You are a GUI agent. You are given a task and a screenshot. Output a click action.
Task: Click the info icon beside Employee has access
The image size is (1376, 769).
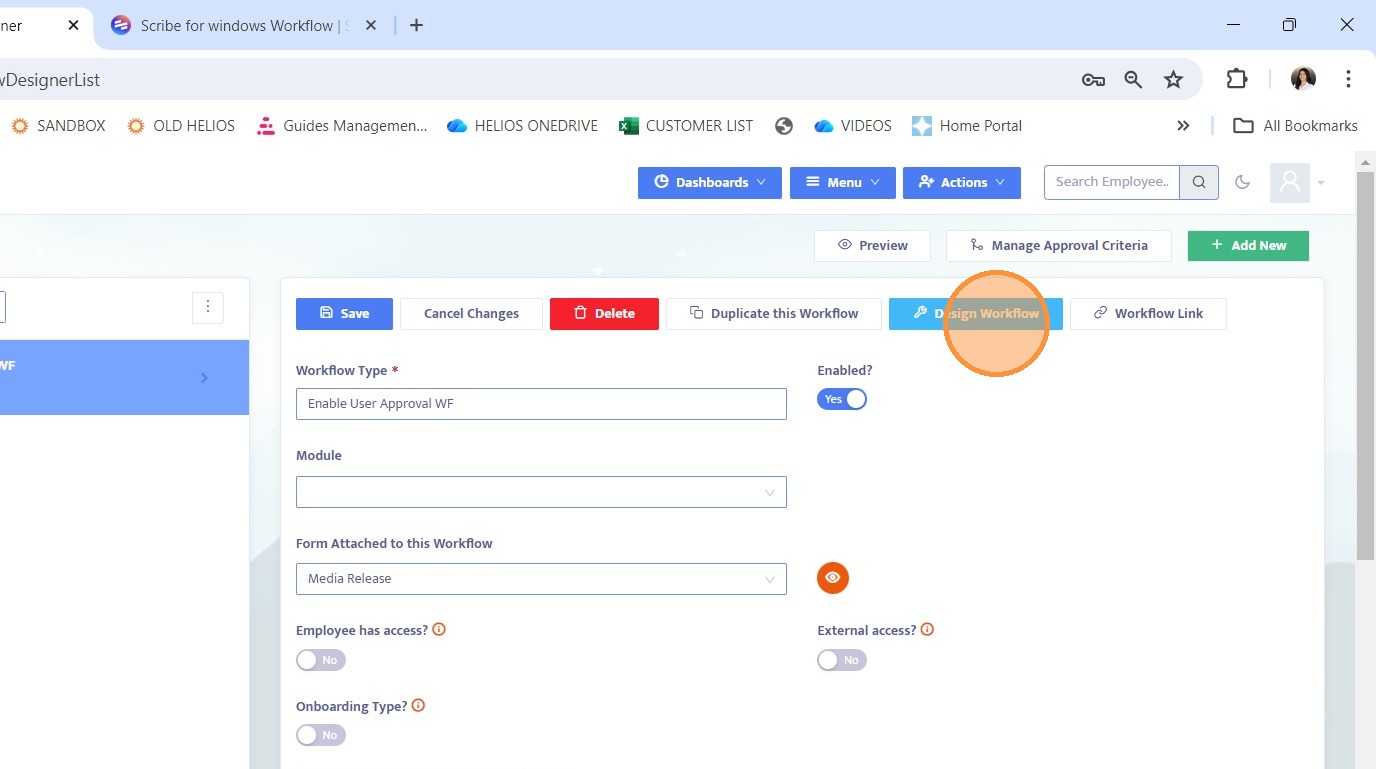pyautogui.click(x=439, y=630)
